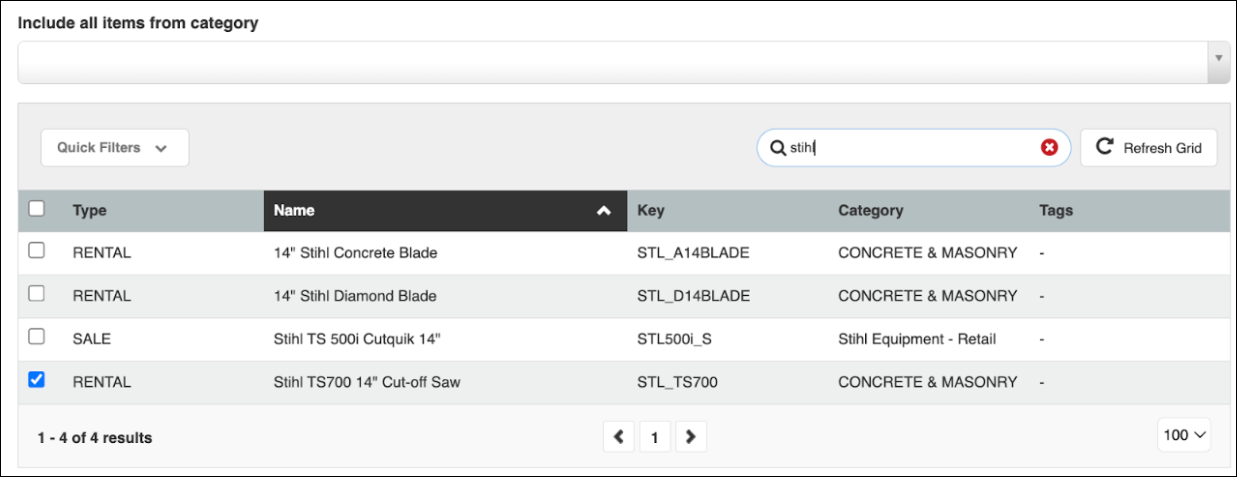Screen dimensions: 1237x477
Task: Click the magnifying glass search icon
Action: 777,148
